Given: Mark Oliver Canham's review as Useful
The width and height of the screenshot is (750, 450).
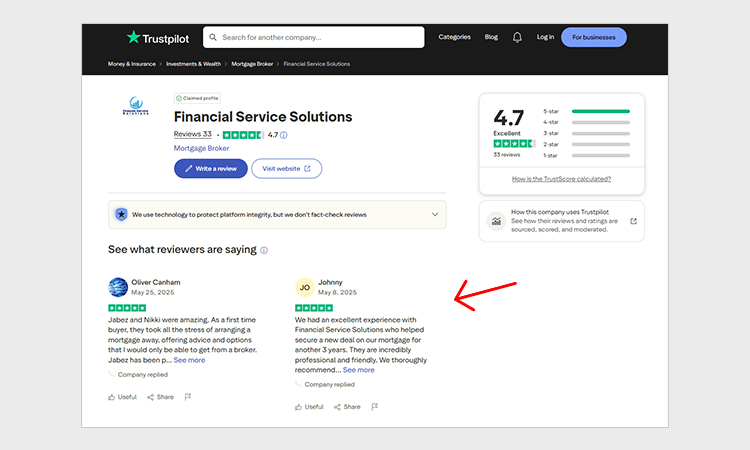Looking at the screenshot, I should (x=122, y=397).
